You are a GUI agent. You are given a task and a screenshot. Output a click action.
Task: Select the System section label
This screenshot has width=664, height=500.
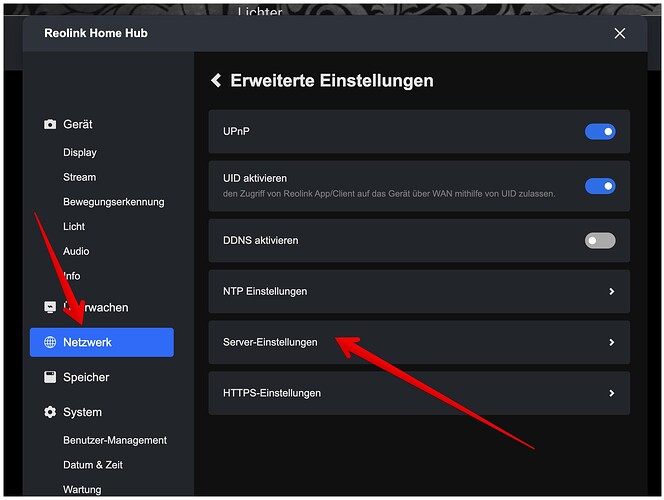click(x=83, y=412)
